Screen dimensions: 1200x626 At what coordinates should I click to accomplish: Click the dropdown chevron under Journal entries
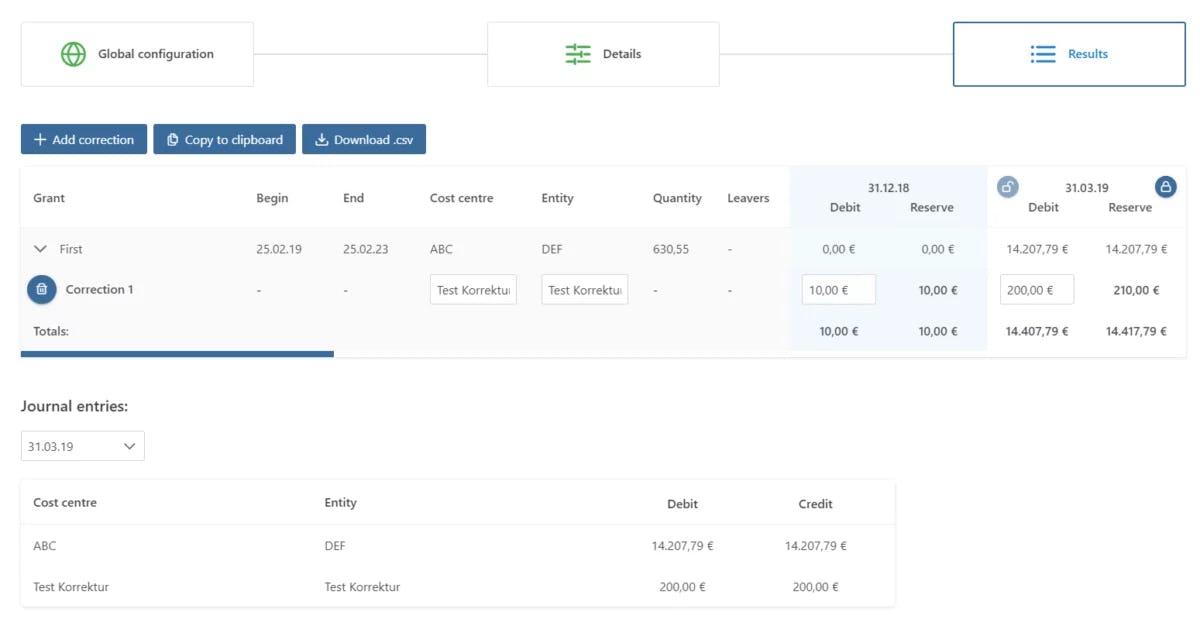click(x=129, y=445)
